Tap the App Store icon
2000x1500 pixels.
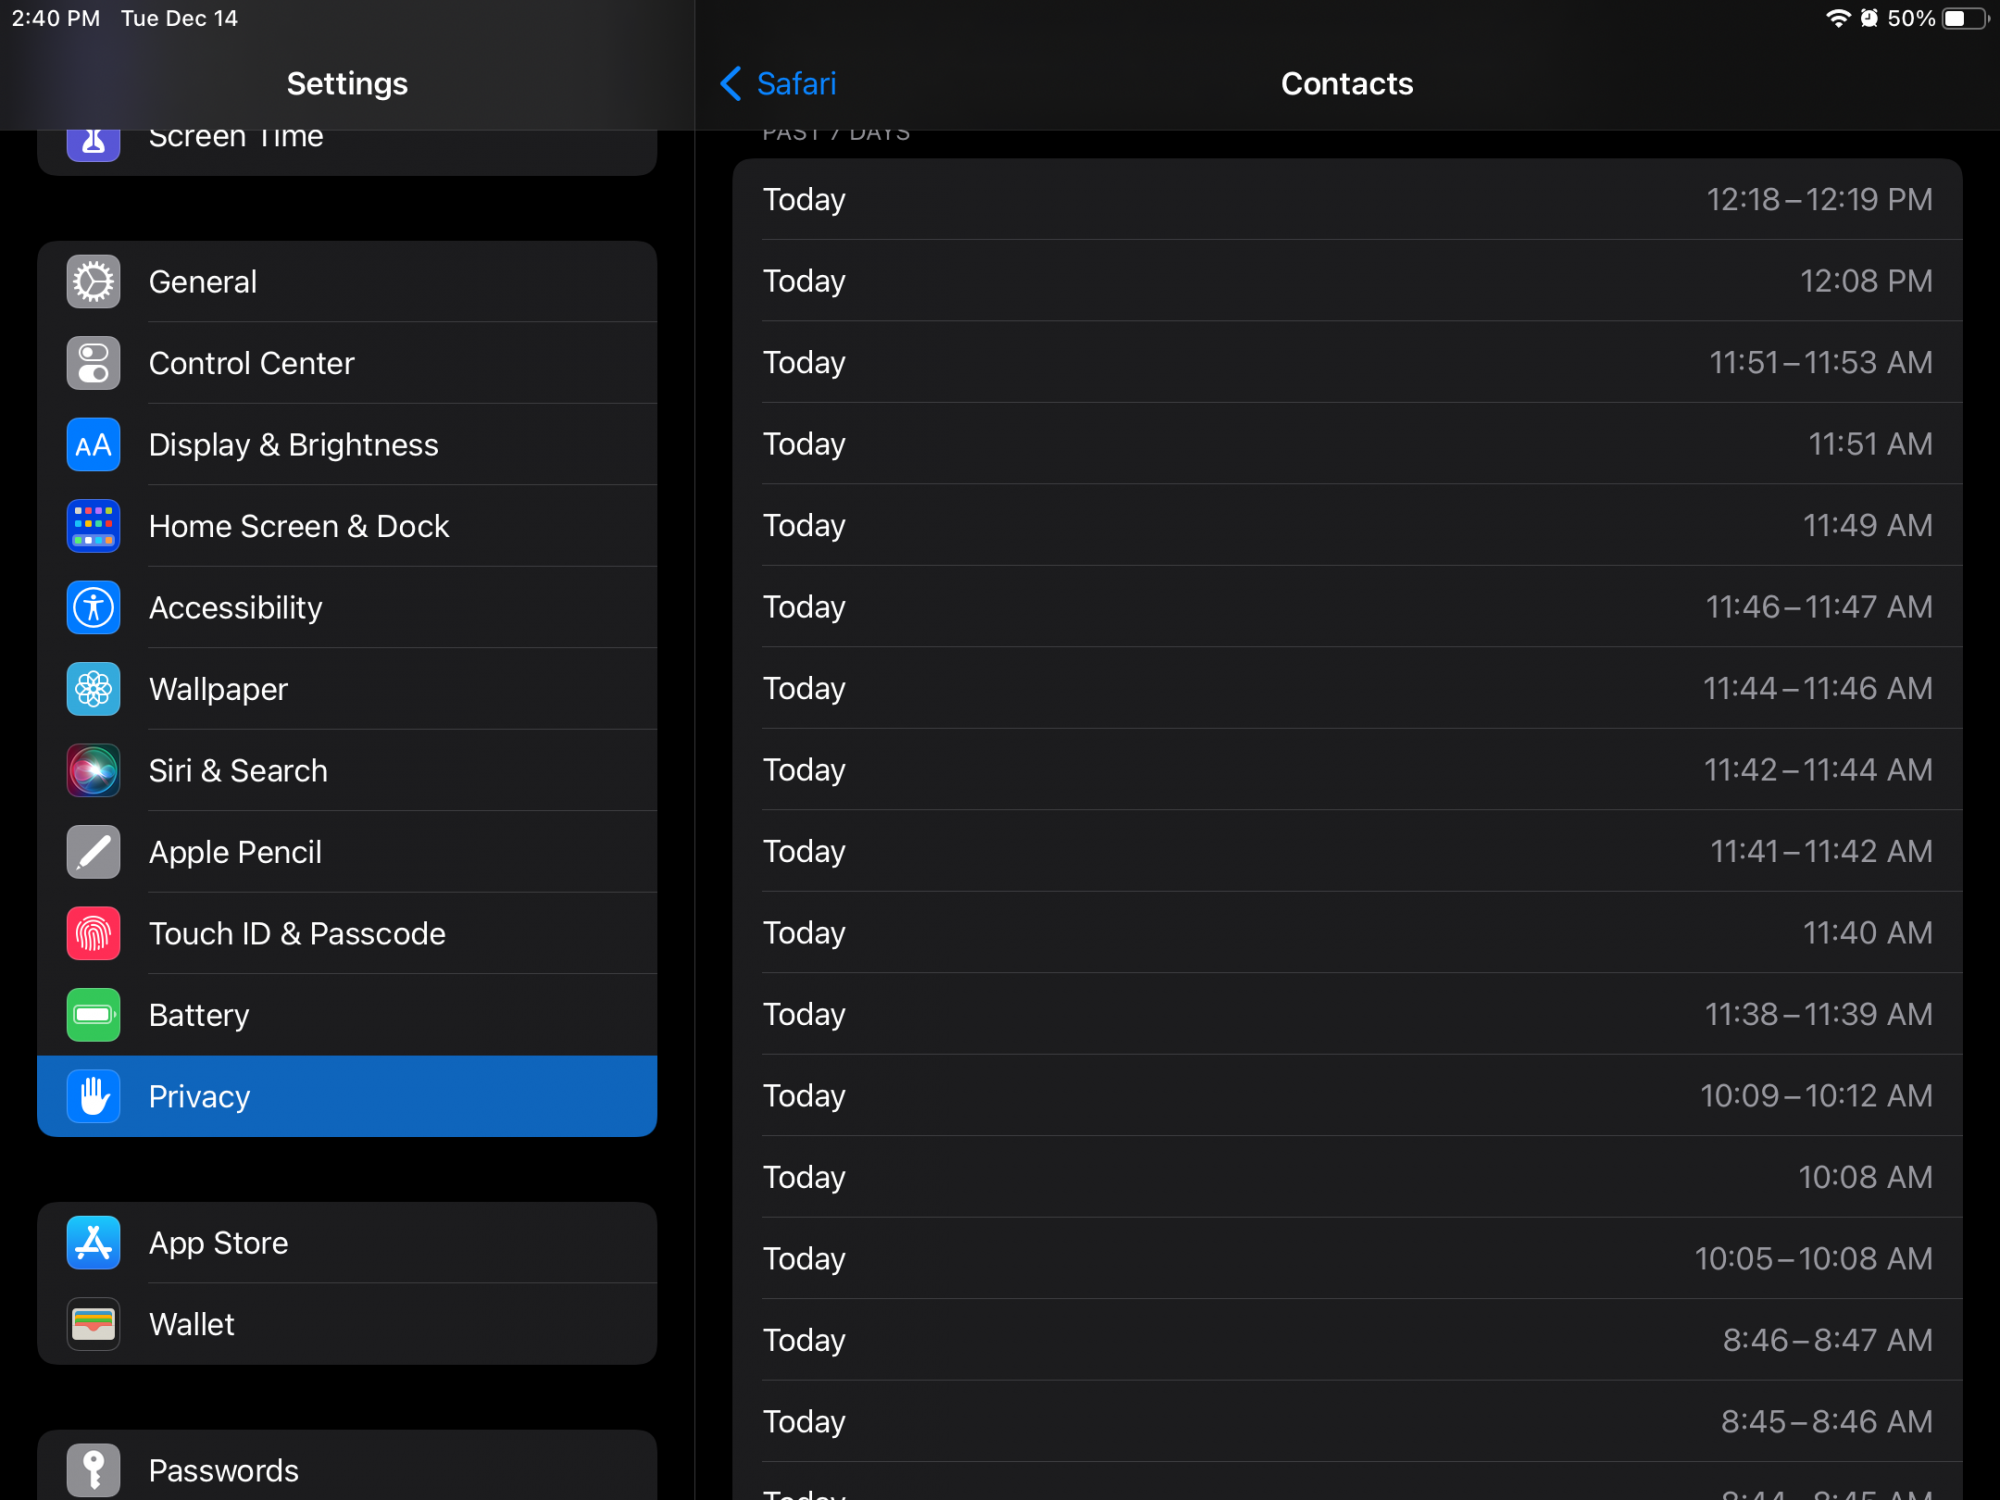[x=93, y=1243]
